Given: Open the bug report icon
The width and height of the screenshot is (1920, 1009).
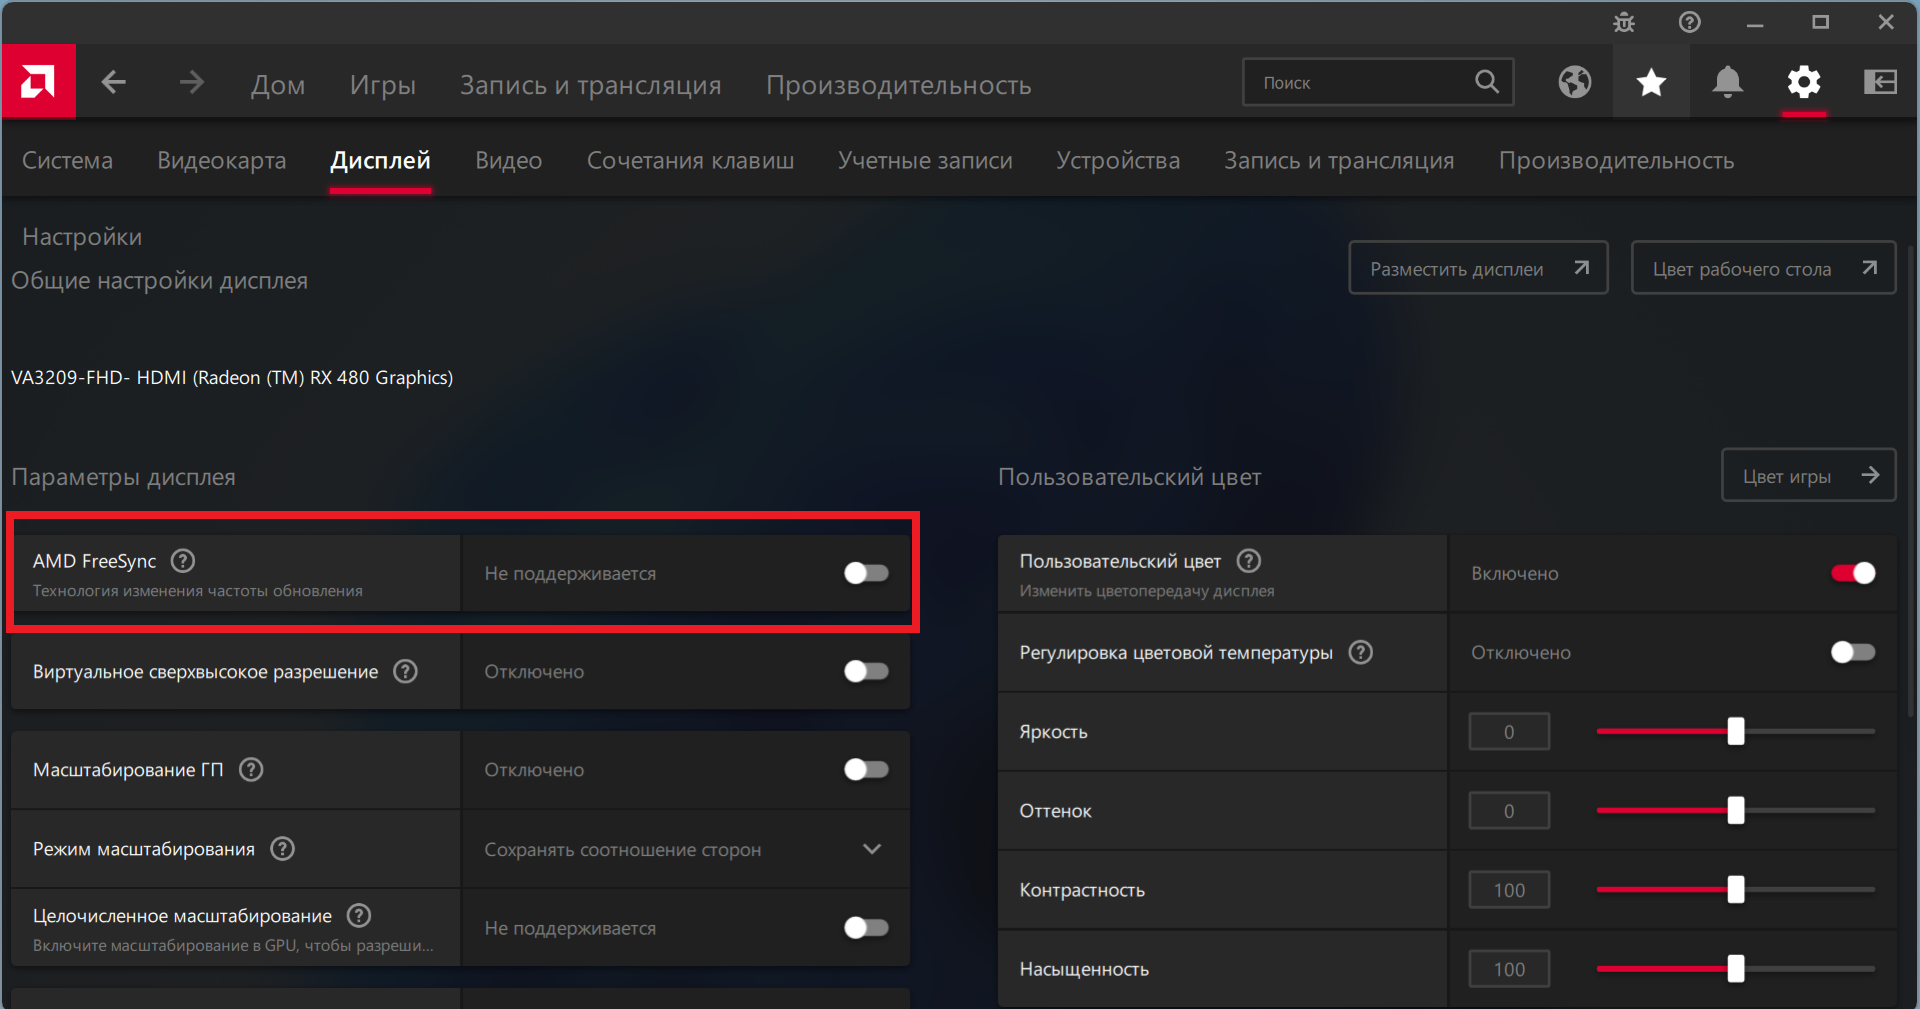Looking at the screenshot, I should [x=1624, y=22].
